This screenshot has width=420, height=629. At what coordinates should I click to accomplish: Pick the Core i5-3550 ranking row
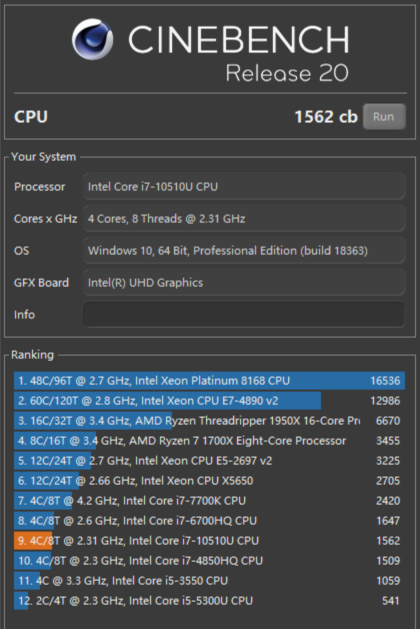coord(209,581)
